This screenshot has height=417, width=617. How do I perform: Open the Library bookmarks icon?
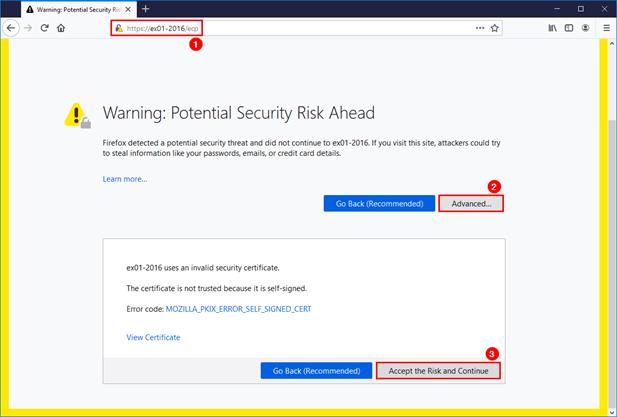[x=552, y=28]
